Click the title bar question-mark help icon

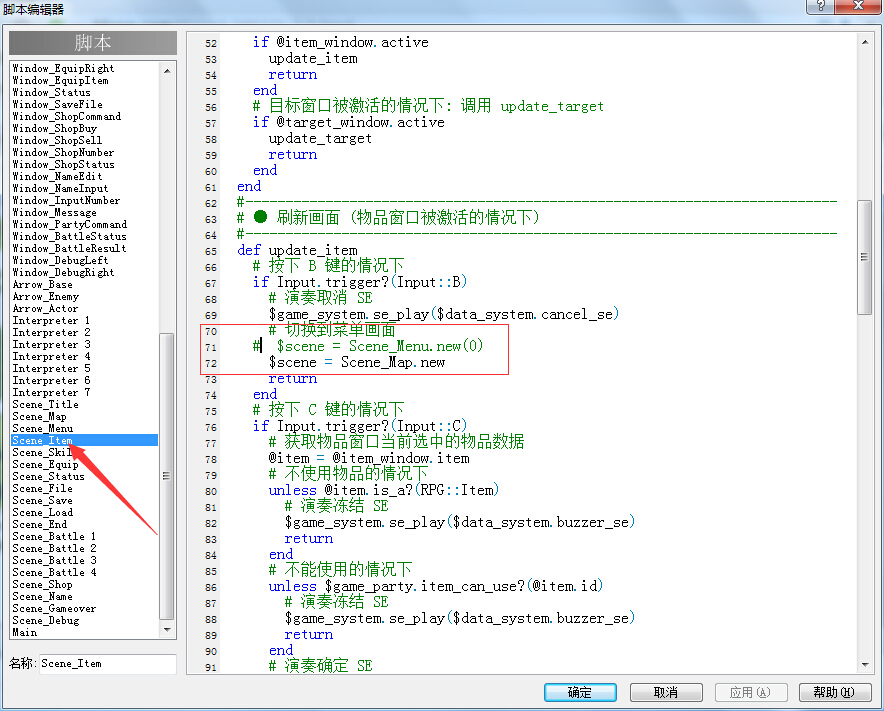[x=820, y=6]
